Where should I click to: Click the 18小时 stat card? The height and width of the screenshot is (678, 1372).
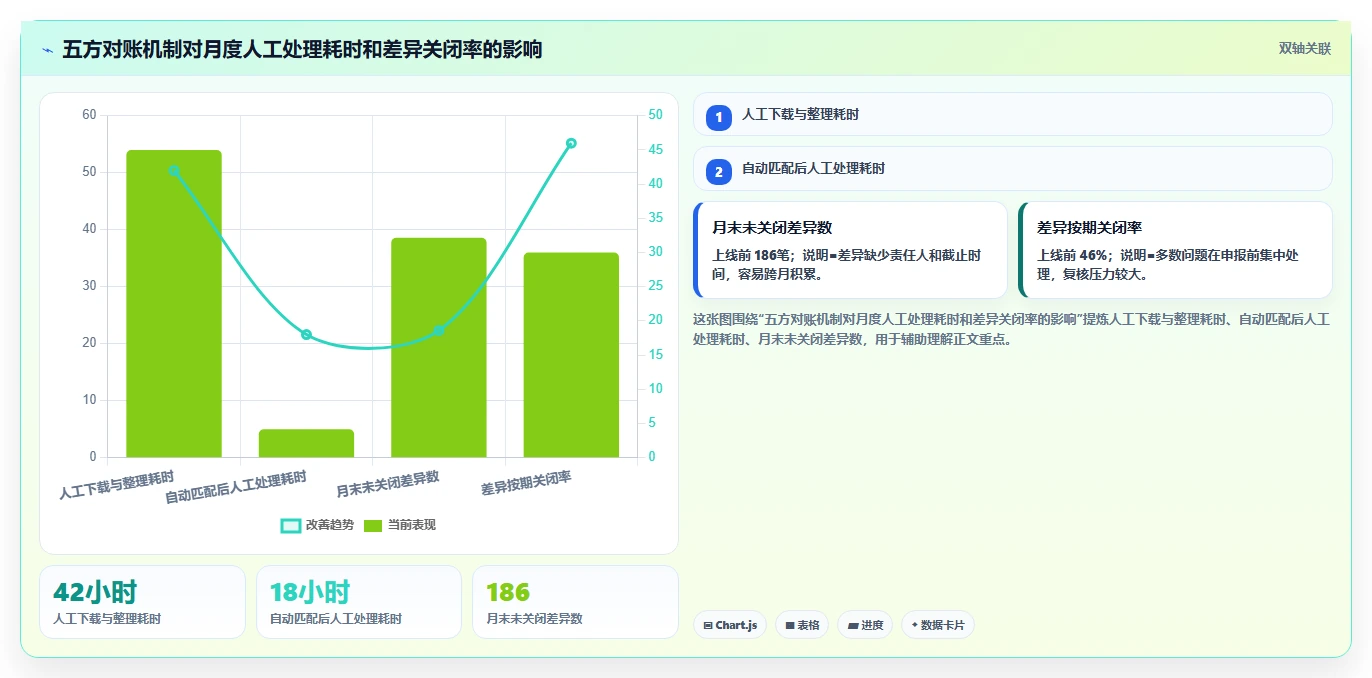tap(359, 602)
